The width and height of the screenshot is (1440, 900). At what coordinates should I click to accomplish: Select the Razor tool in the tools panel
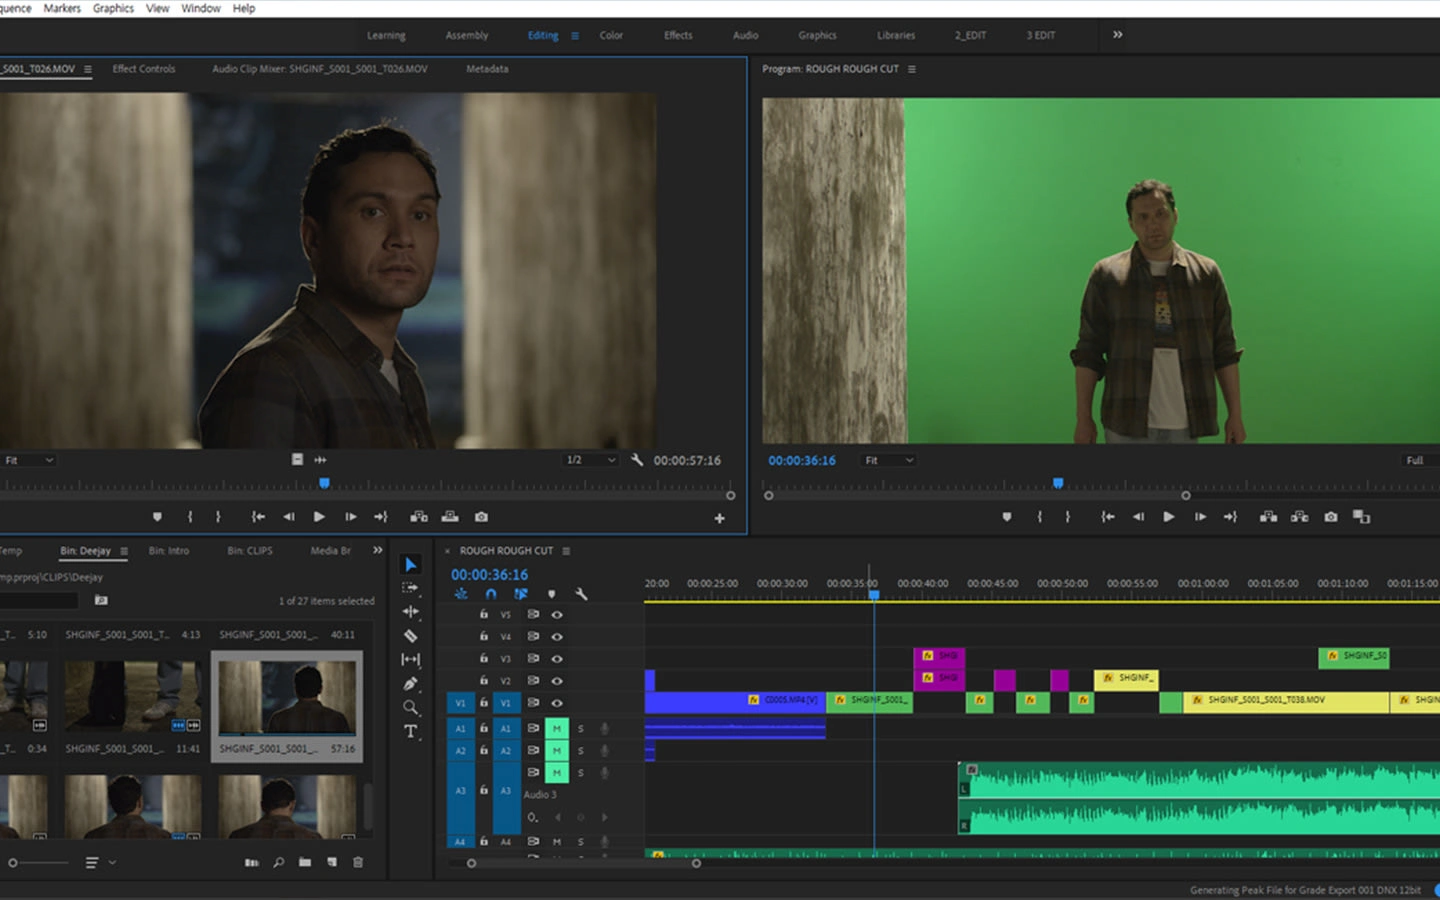coord(410,636)
